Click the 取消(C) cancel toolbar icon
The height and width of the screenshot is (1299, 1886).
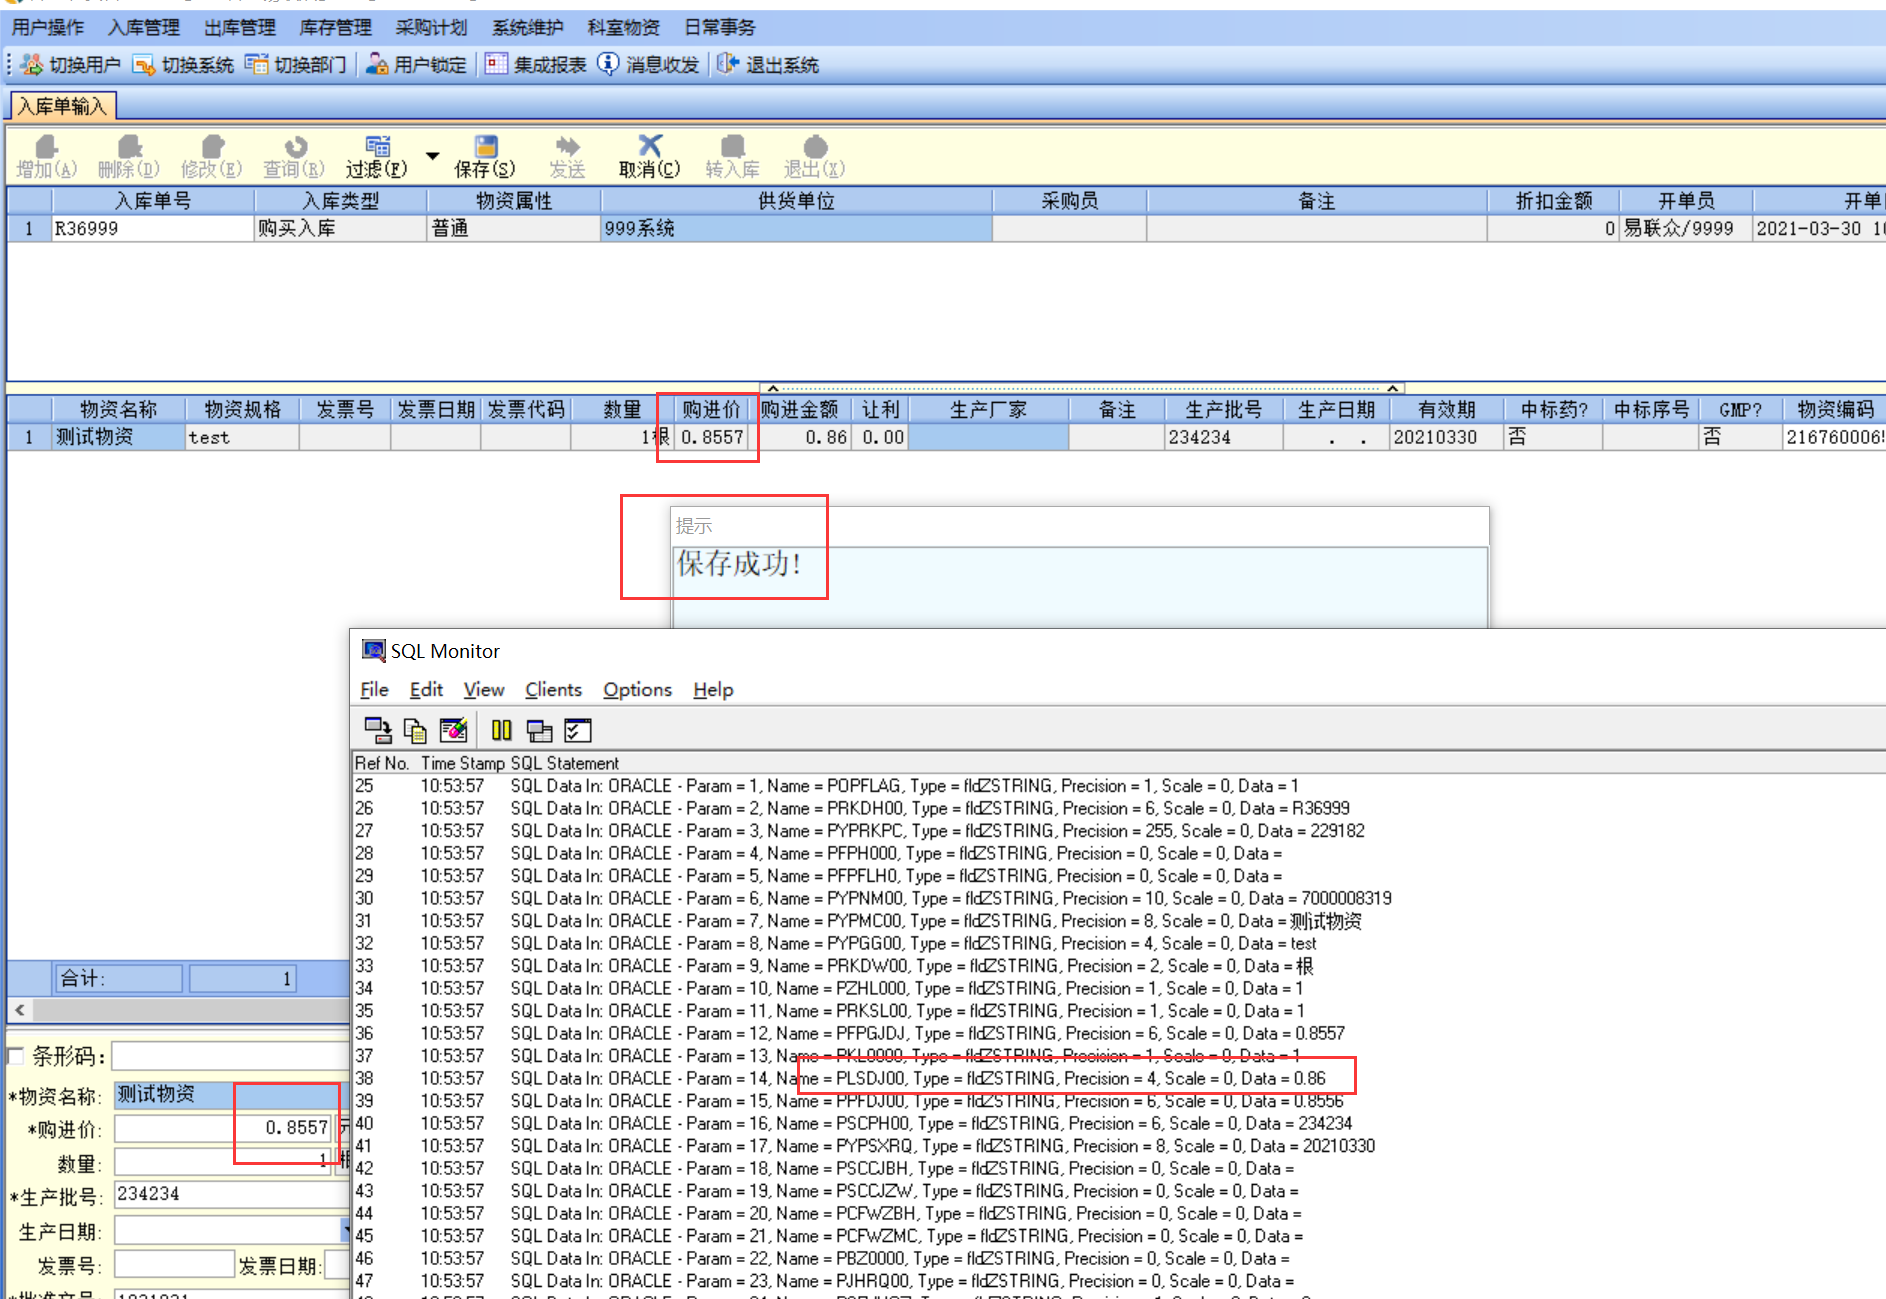pos(650,147)
